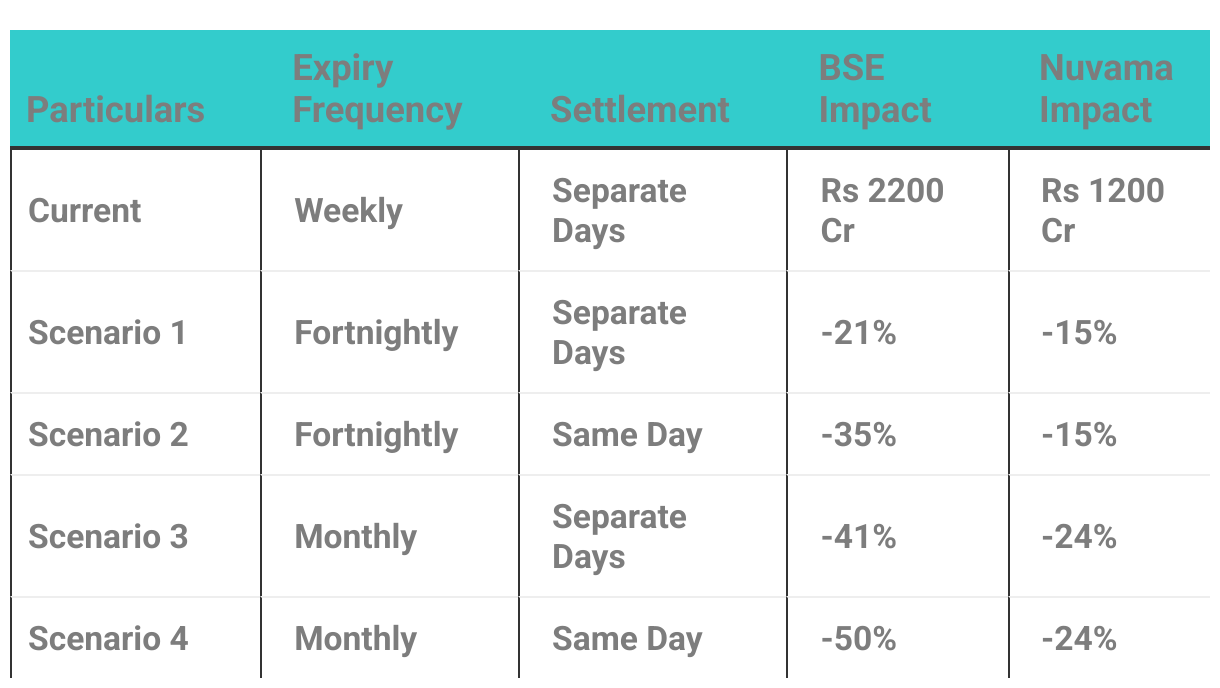Click the -21% BSE impact cell

coord(858,333)
